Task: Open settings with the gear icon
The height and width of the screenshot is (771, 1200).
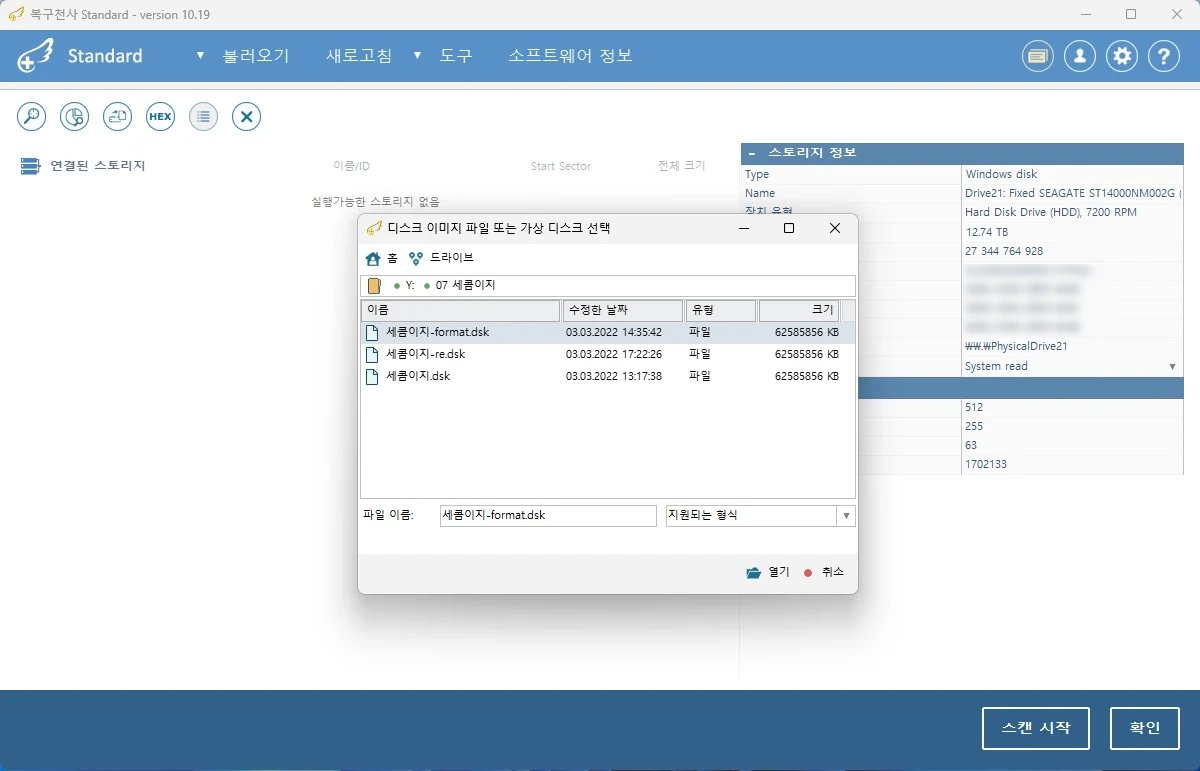Action: [x=1122, y=56]
